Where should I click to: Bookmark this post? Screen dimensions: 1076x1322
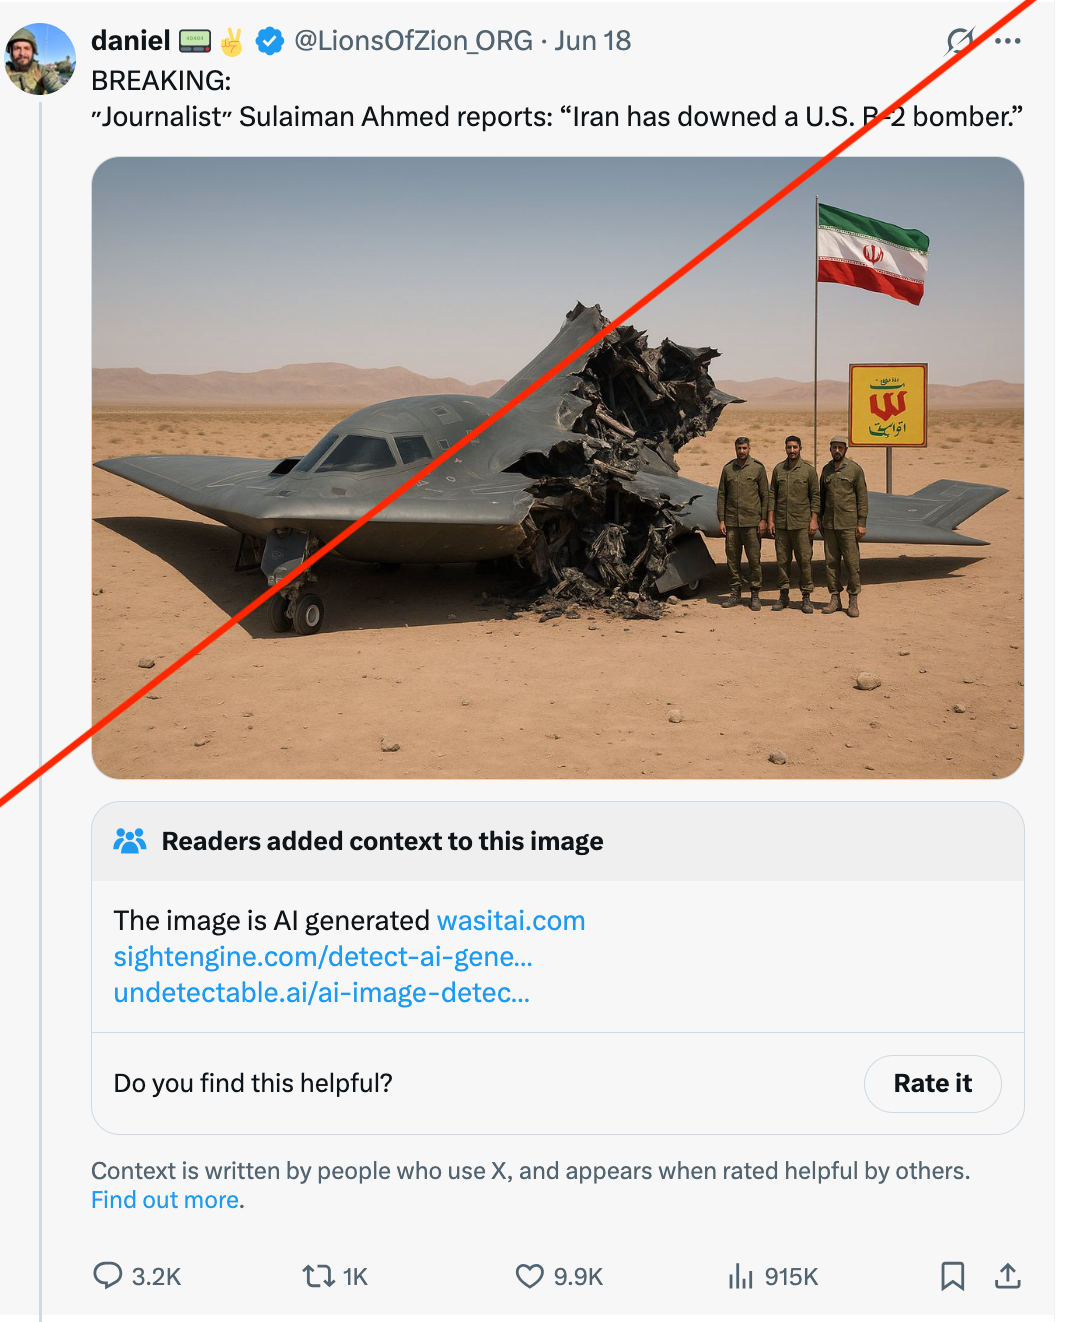(952, 1276)
